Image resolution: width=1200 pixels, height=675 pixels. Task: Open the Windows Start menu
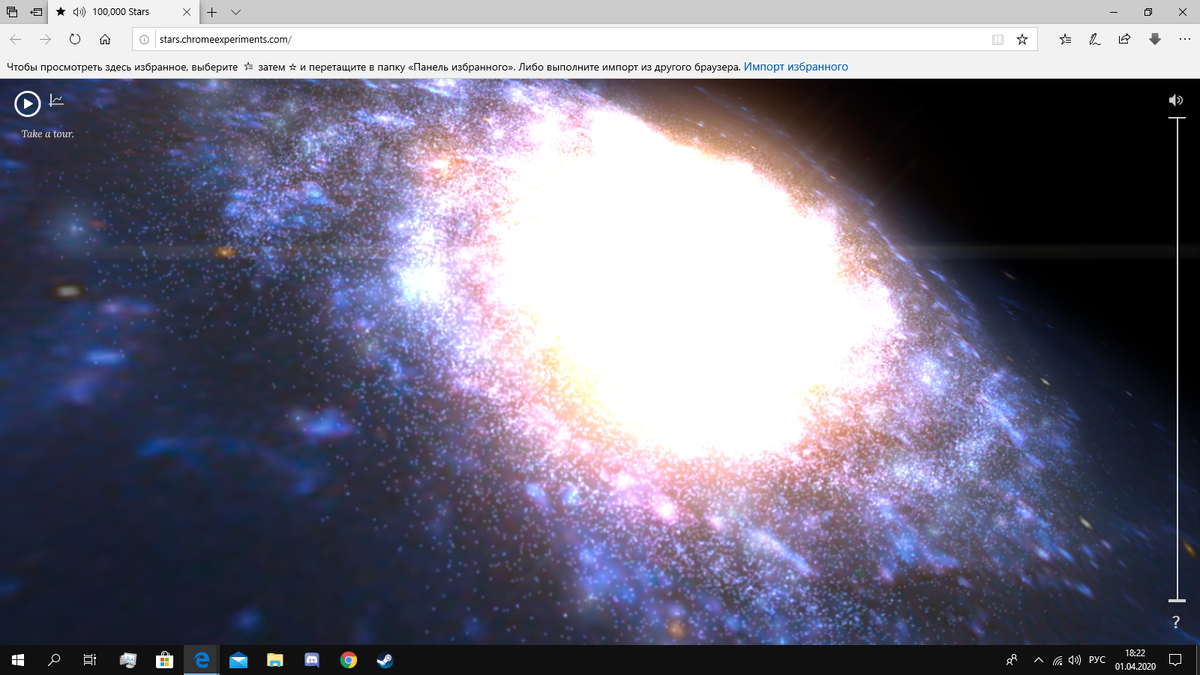coord(17,660)
